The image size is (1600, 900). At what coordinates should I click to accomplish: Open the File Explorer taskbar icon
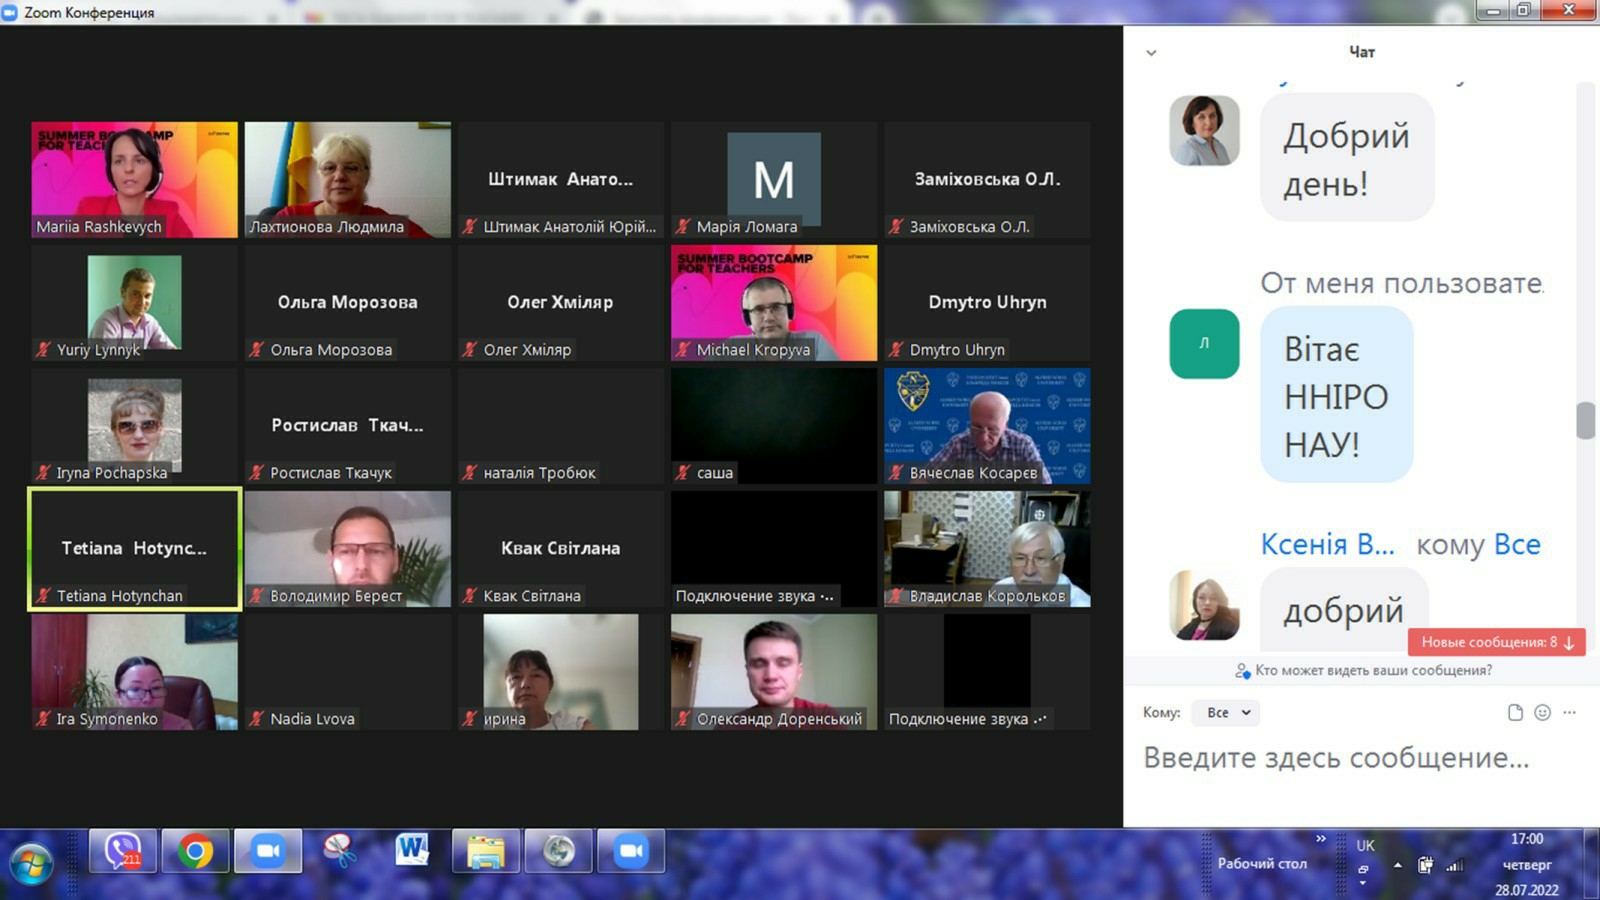point(486,852)
